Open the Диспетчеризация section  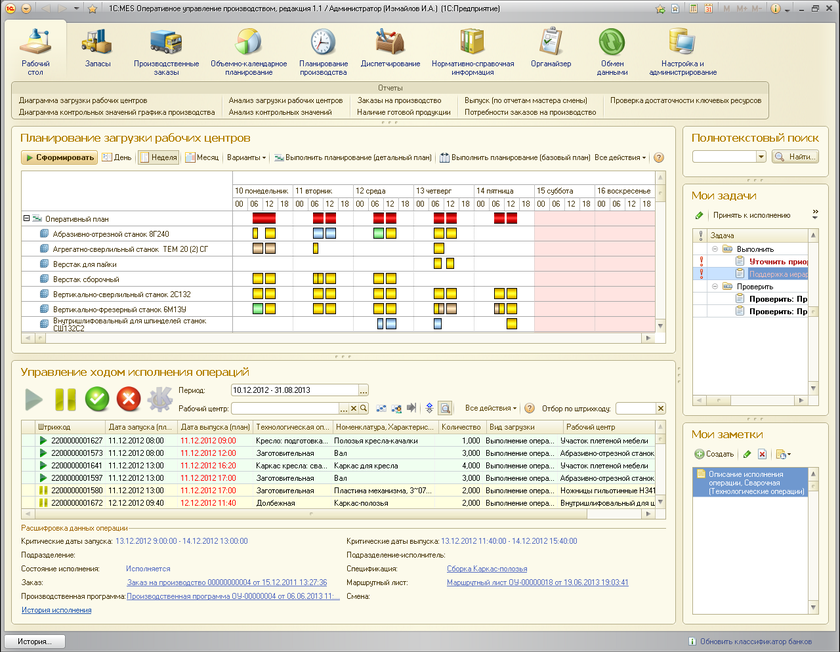click(390, 46)
